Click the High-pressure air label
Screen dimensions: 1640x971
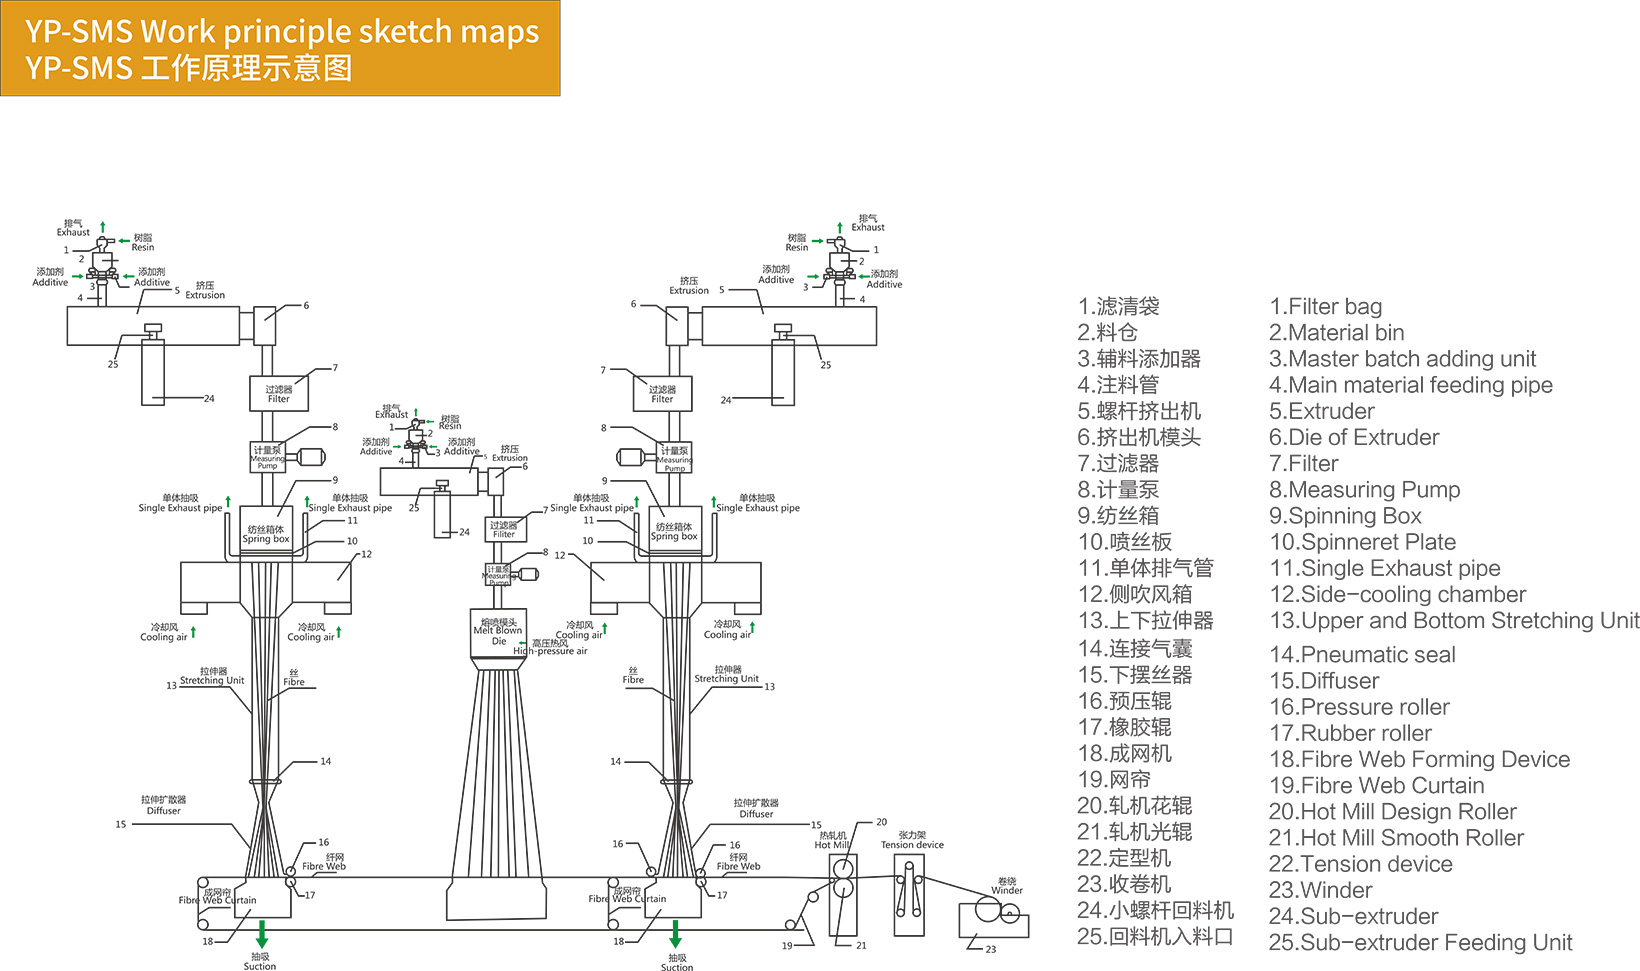point(550,650)
